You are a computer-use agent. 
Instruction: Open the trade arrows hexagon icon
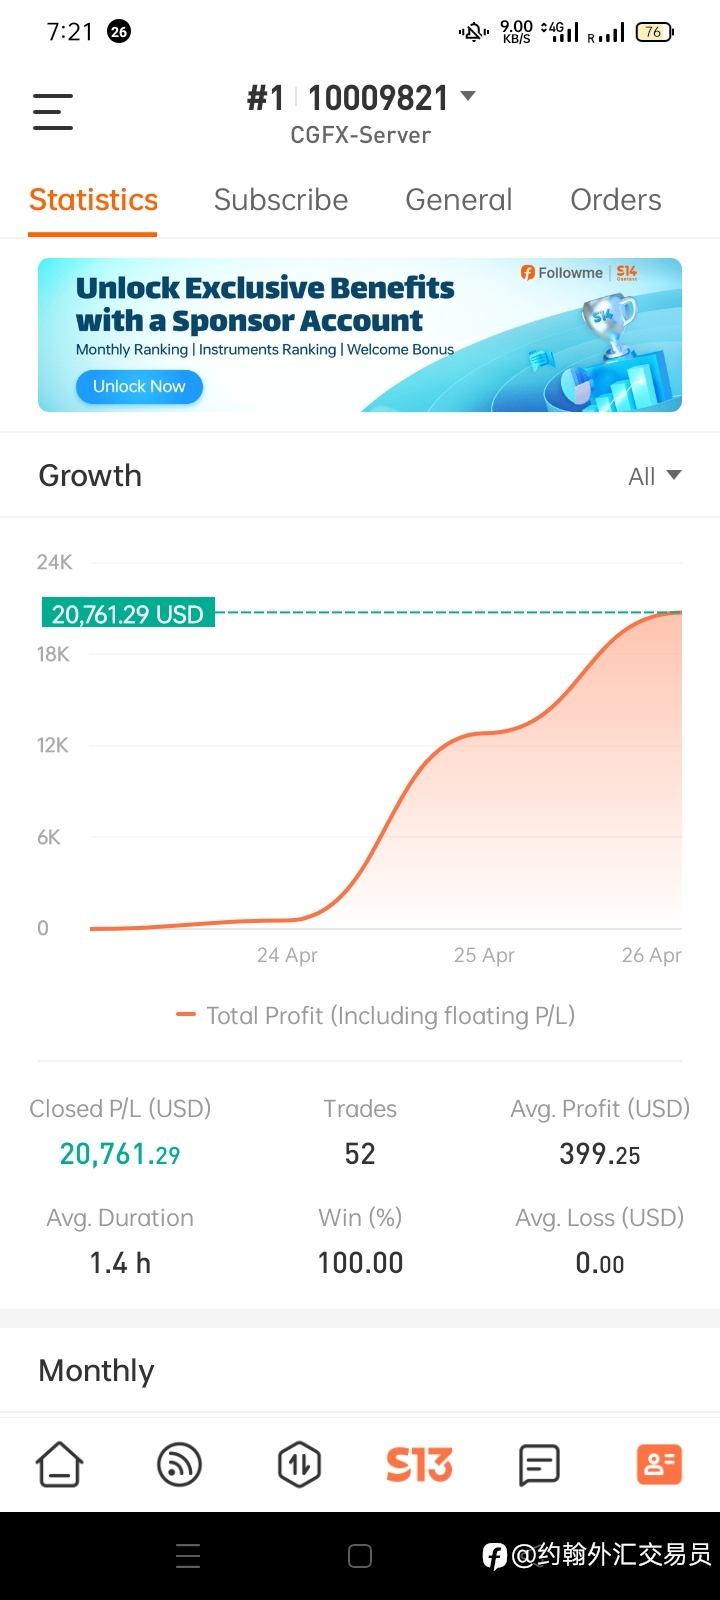click(299, 1465)
